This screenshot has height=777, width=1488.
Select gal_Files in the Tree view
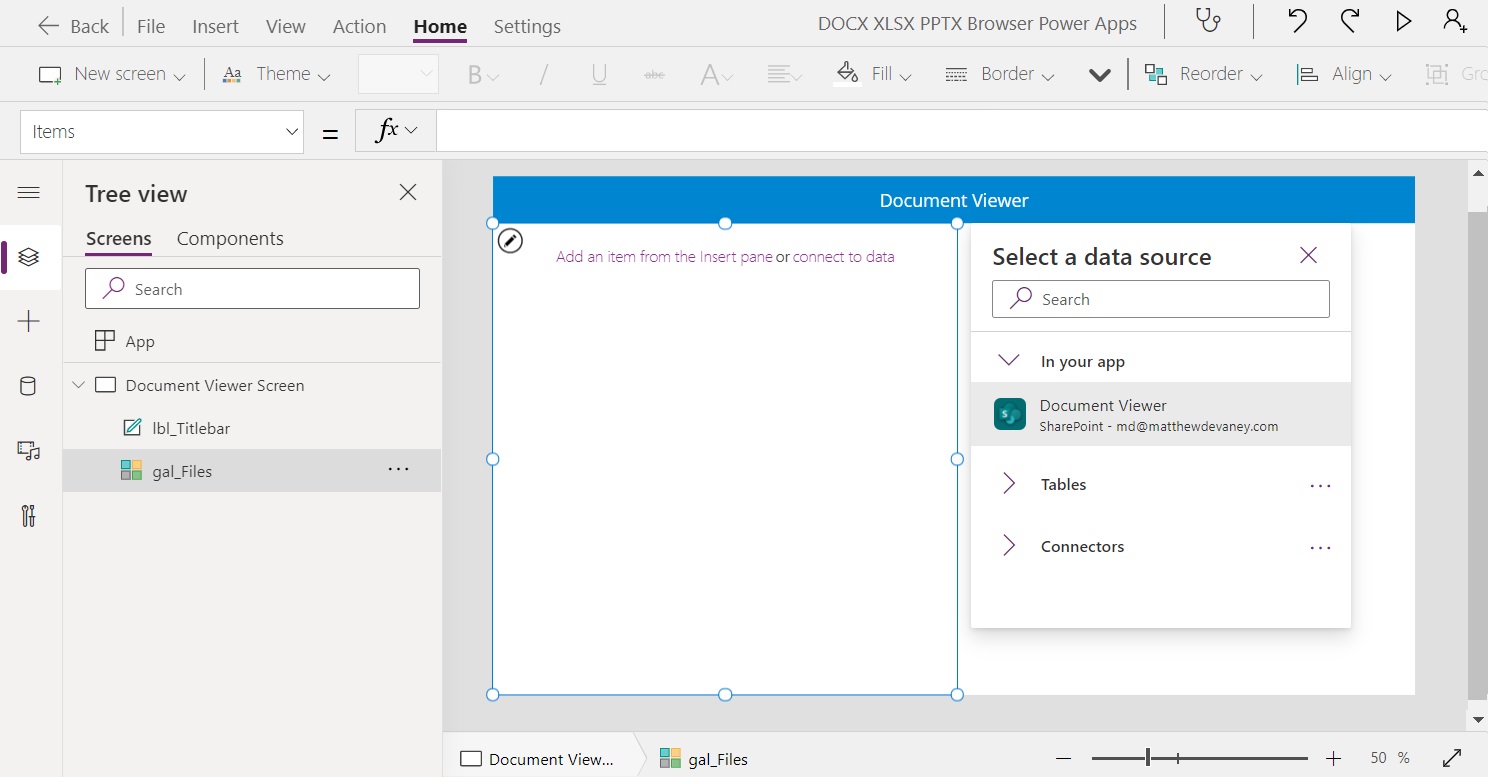click(x=182, y=470)
